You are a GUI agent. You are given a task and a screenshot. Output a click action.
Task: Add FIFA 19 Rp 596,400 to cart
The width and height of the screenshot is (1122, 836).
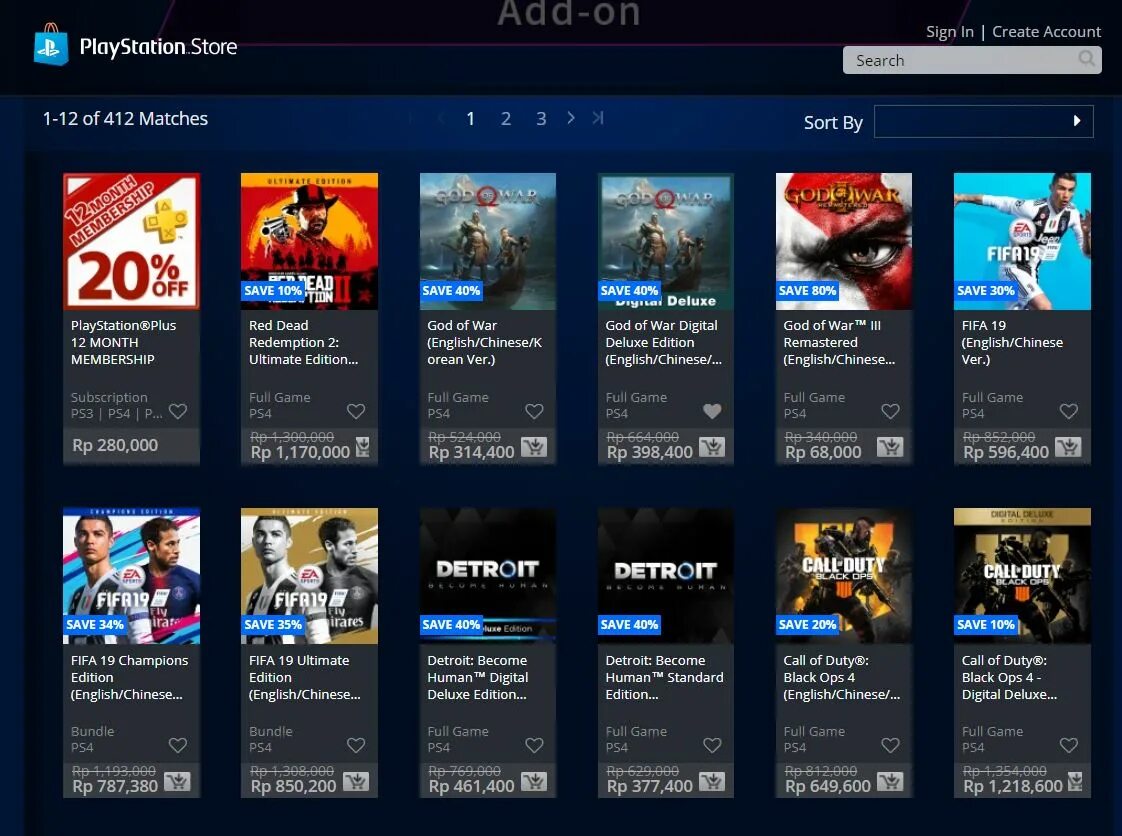coord(1068,447)
